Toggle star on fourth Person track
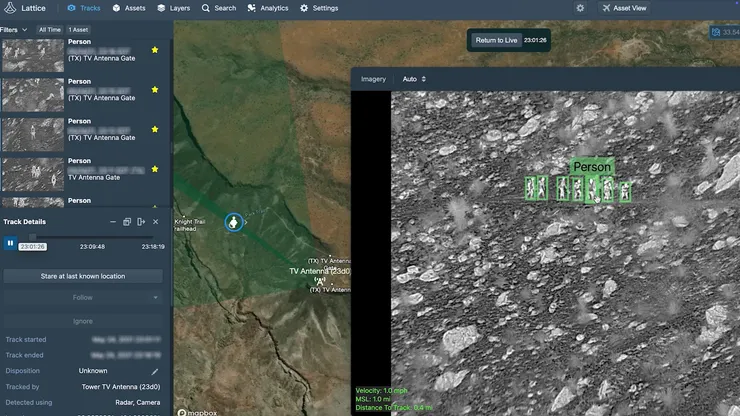 point(154,168)
